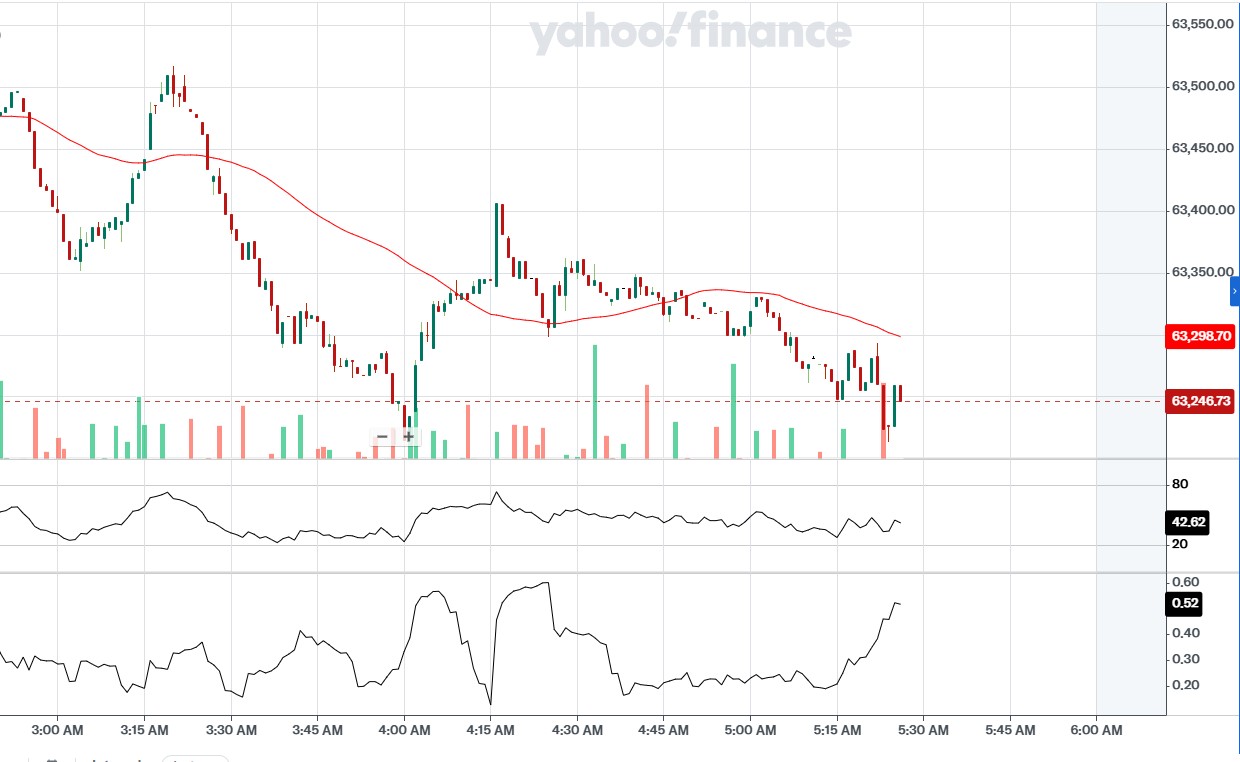Image resolution: width=1240 pixels, height=762 pixels.
Task: Select the 42.62 indicator value label
Action: pyautogui.click(x=1188, y=521)
